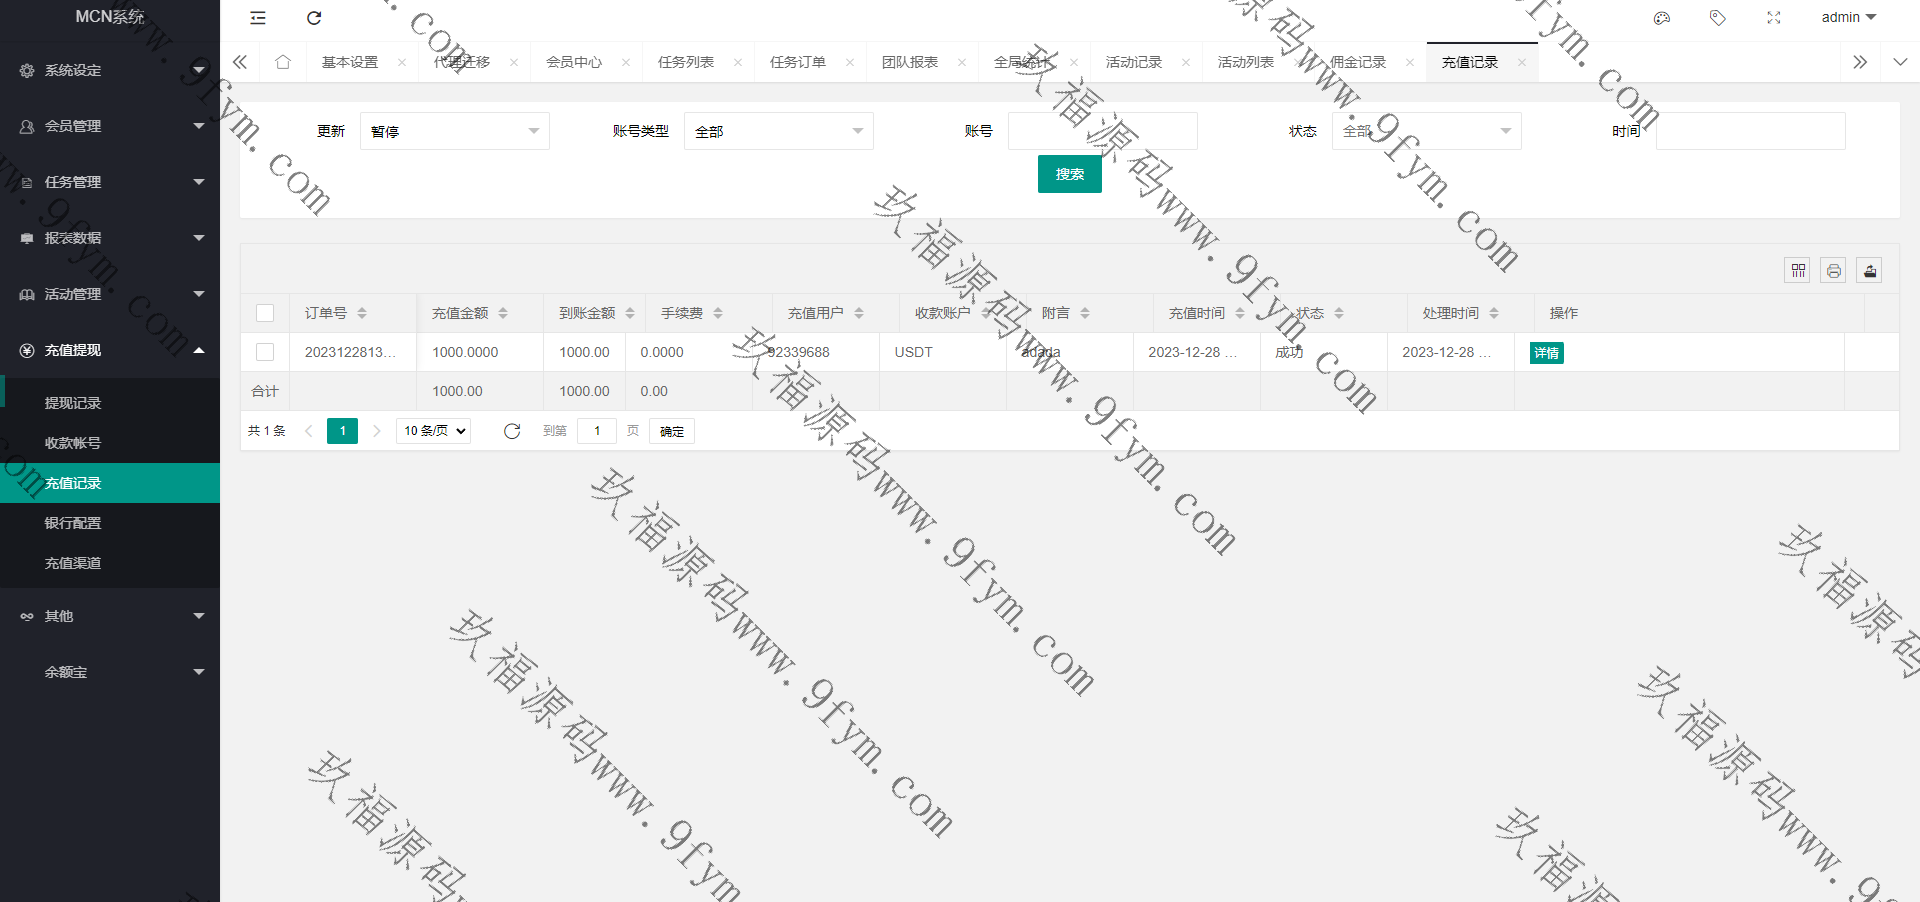Open 提现记录 in the sidebar
Screen dimensions: 1920x902
point(73,403)
